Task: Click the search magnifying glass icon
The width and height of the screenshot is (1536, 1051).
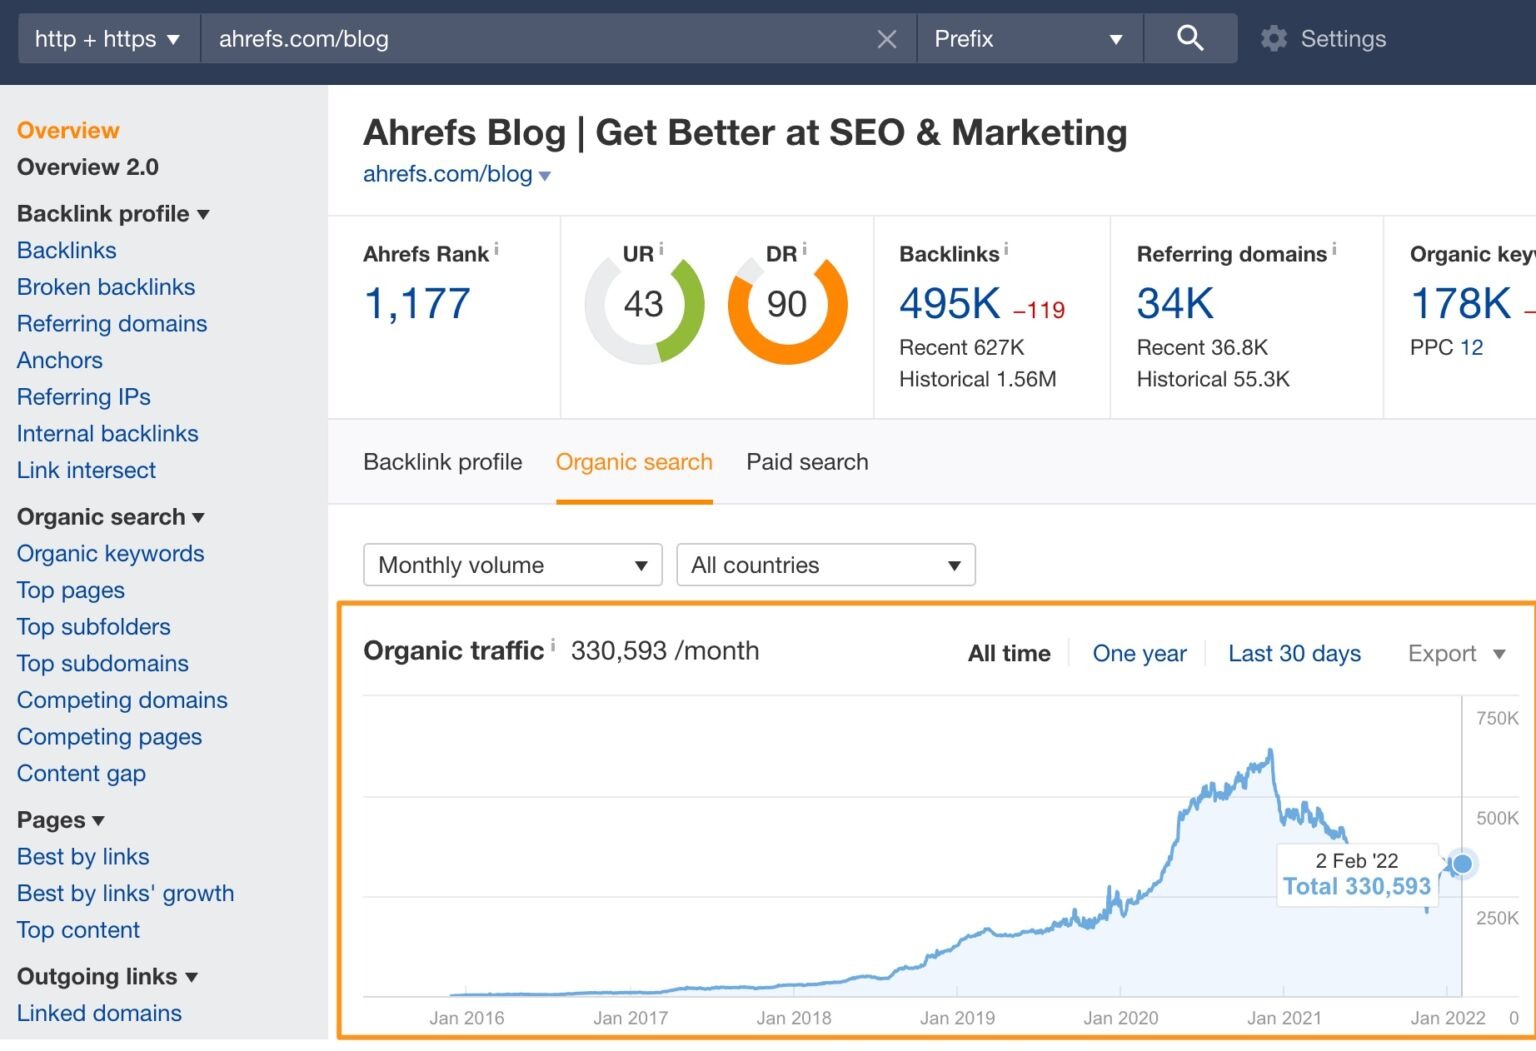Action: point(1190,38)
